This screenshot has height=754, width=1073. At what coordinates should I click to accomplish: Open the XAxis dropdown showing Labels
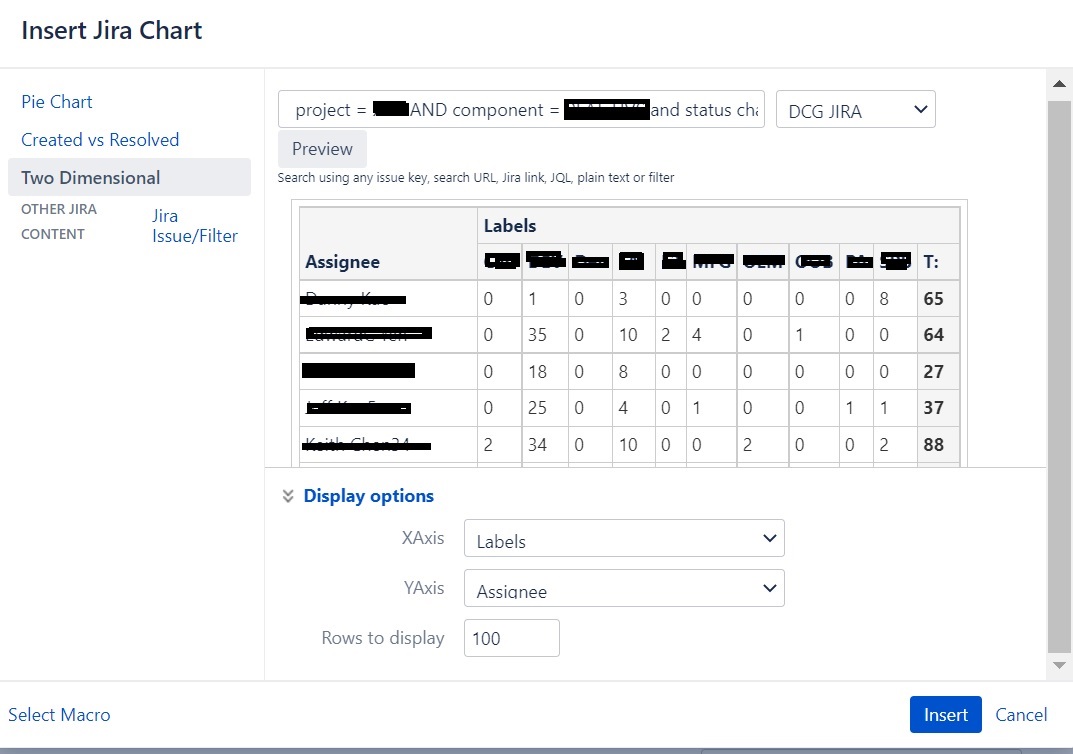pos(624,538)
